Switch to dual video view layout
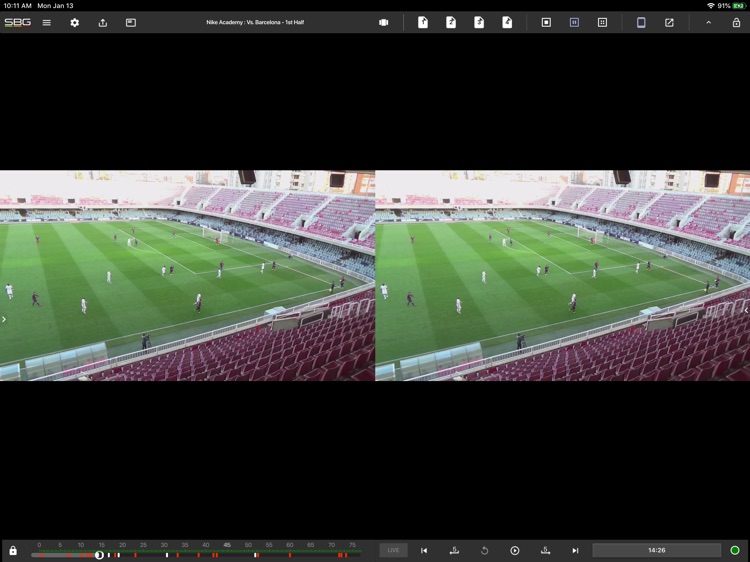Image resolution: width=750 pixels, height=562 pixels. [x=574, y=22]
